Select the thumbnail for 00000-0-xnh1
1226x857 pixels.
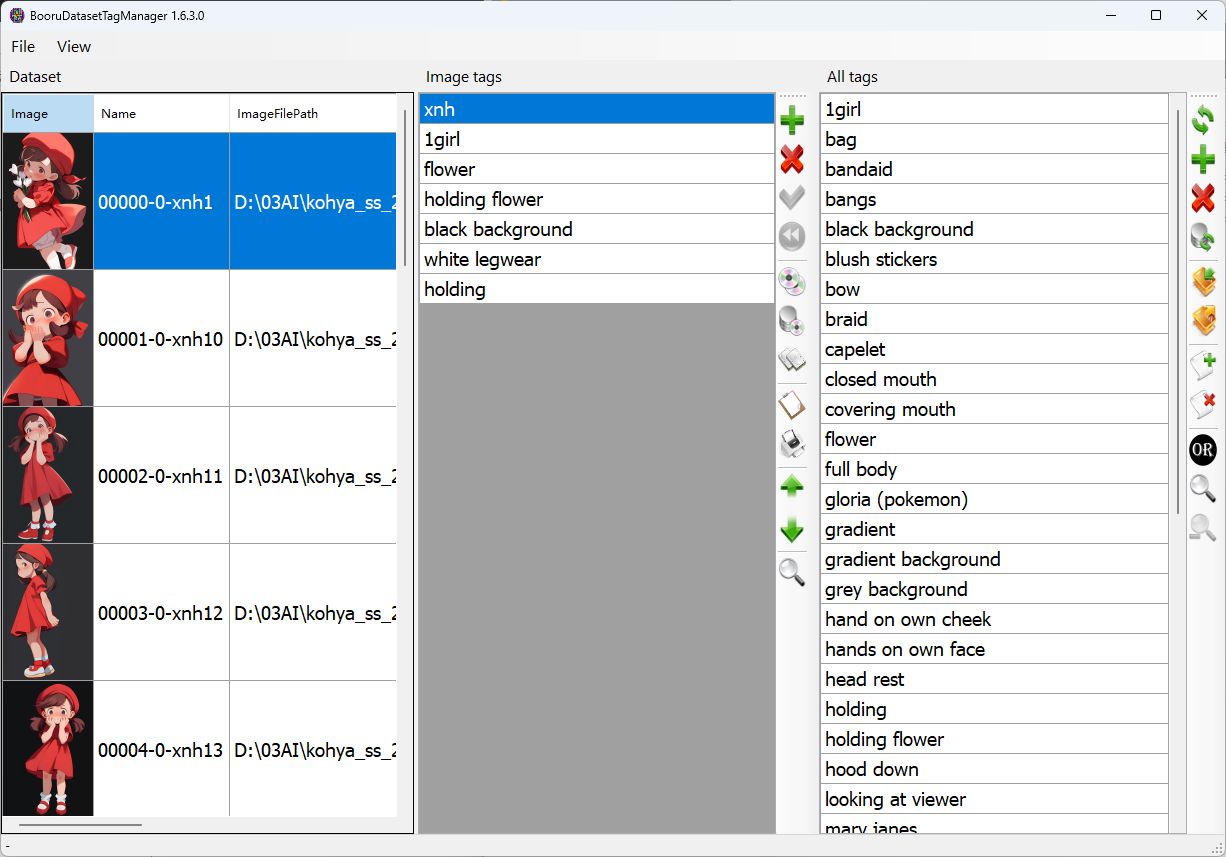(48, 201)
